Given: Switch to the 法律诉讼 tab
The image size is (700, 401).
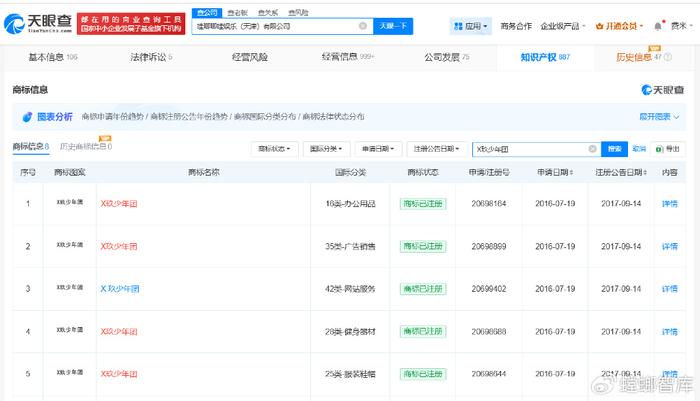Looking at the screenshot, I should coord(151,57).
